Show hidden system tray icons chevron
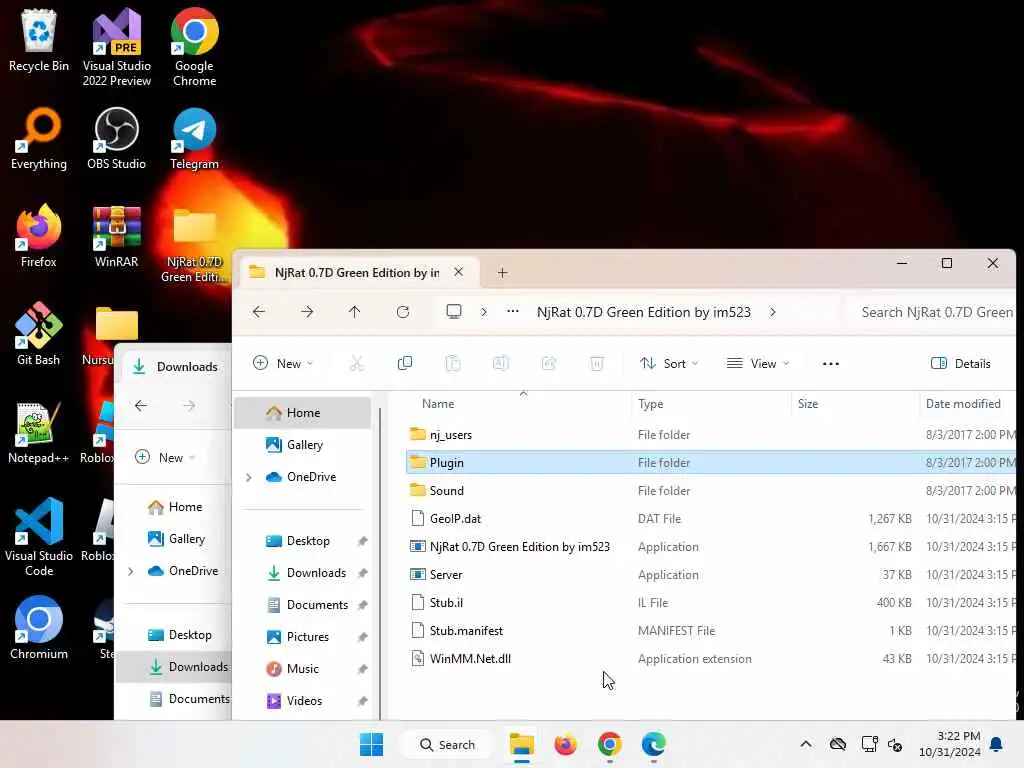1024x768 pixels. pyautogui.click(x=806, y=744)
